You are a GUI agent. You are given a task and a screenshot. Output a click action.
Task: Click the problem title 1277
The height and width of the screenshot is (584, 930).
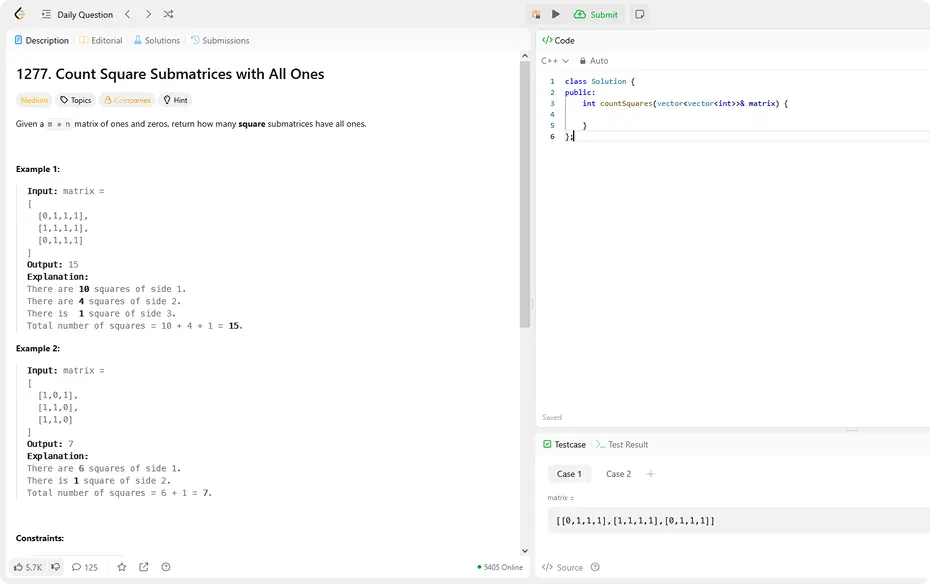coord(170,74)
